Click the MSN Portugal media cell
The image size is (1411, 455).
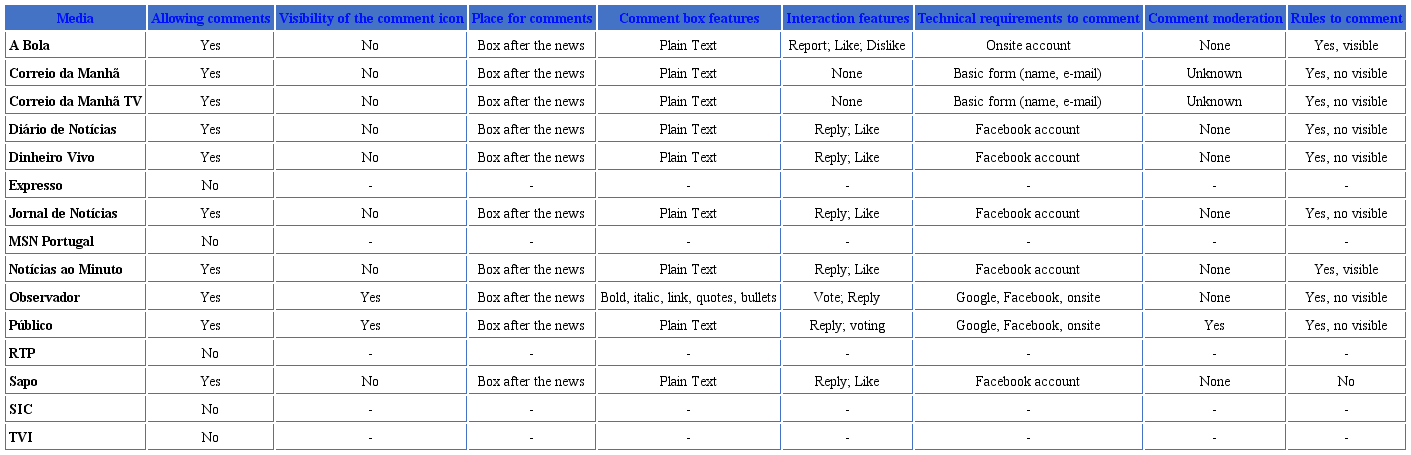click(51, 241)
